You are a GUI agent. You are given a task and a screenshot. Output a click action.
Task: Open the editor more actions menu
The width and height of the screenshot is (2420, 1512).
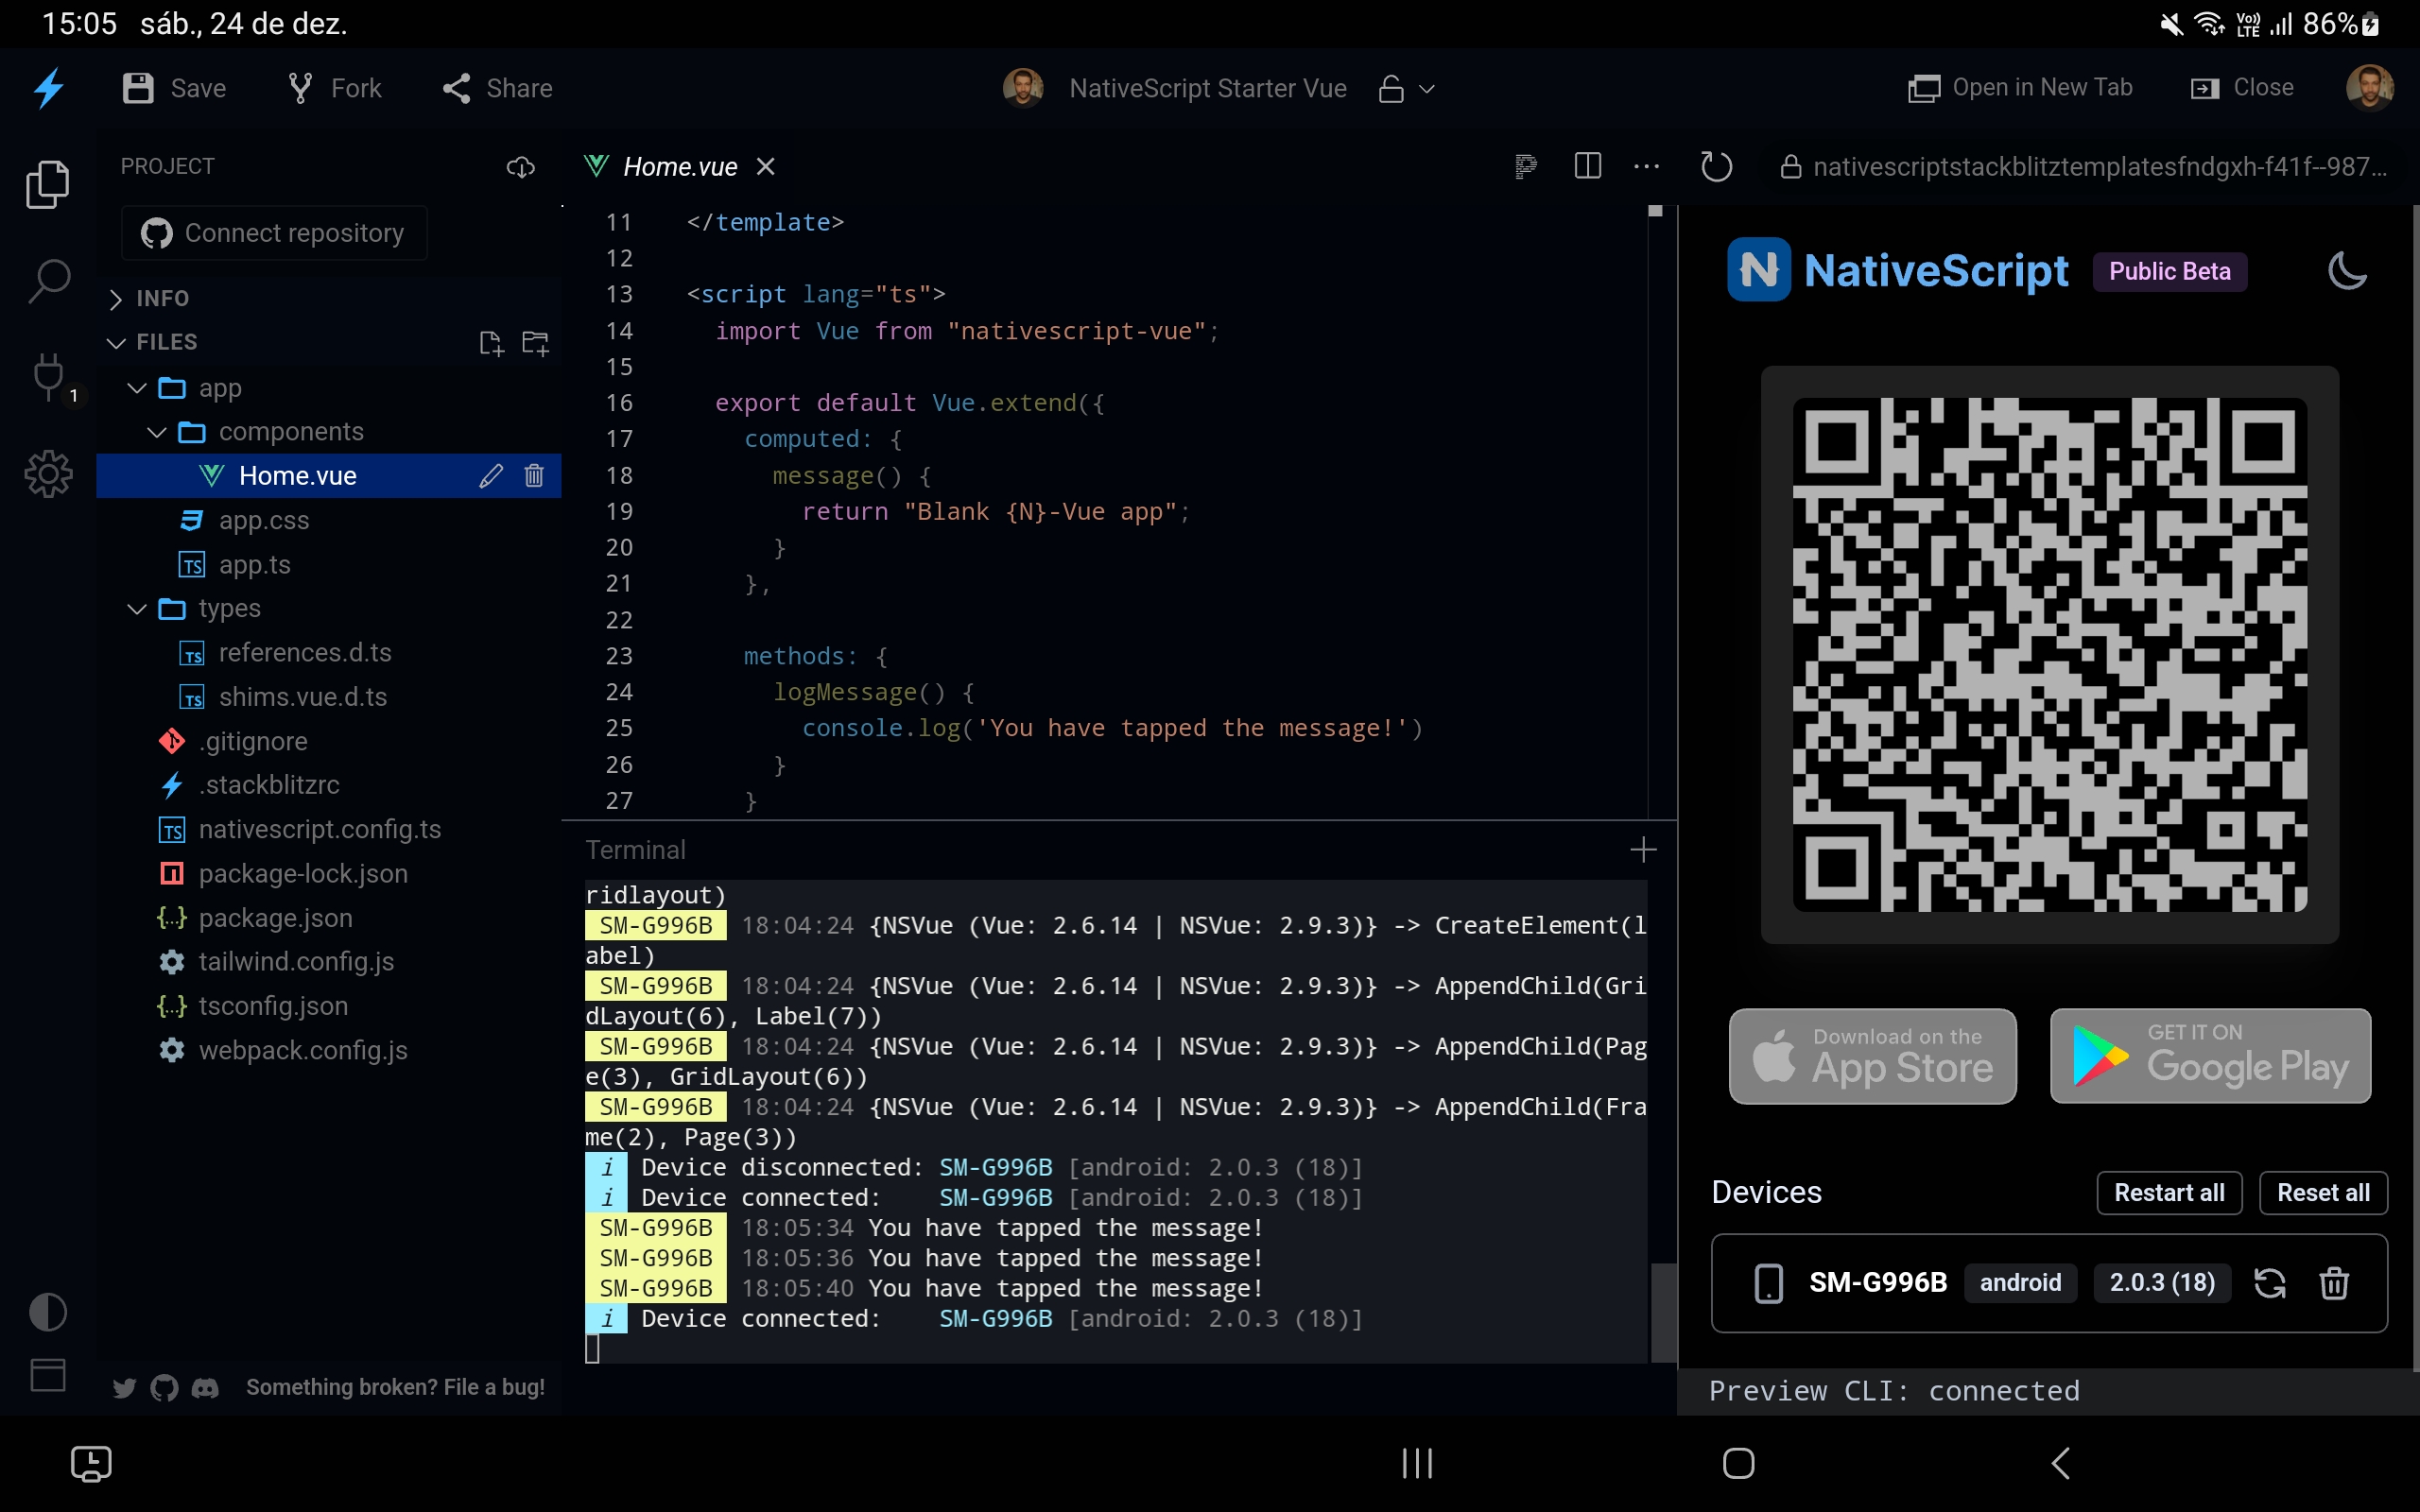pos(1646,166)
